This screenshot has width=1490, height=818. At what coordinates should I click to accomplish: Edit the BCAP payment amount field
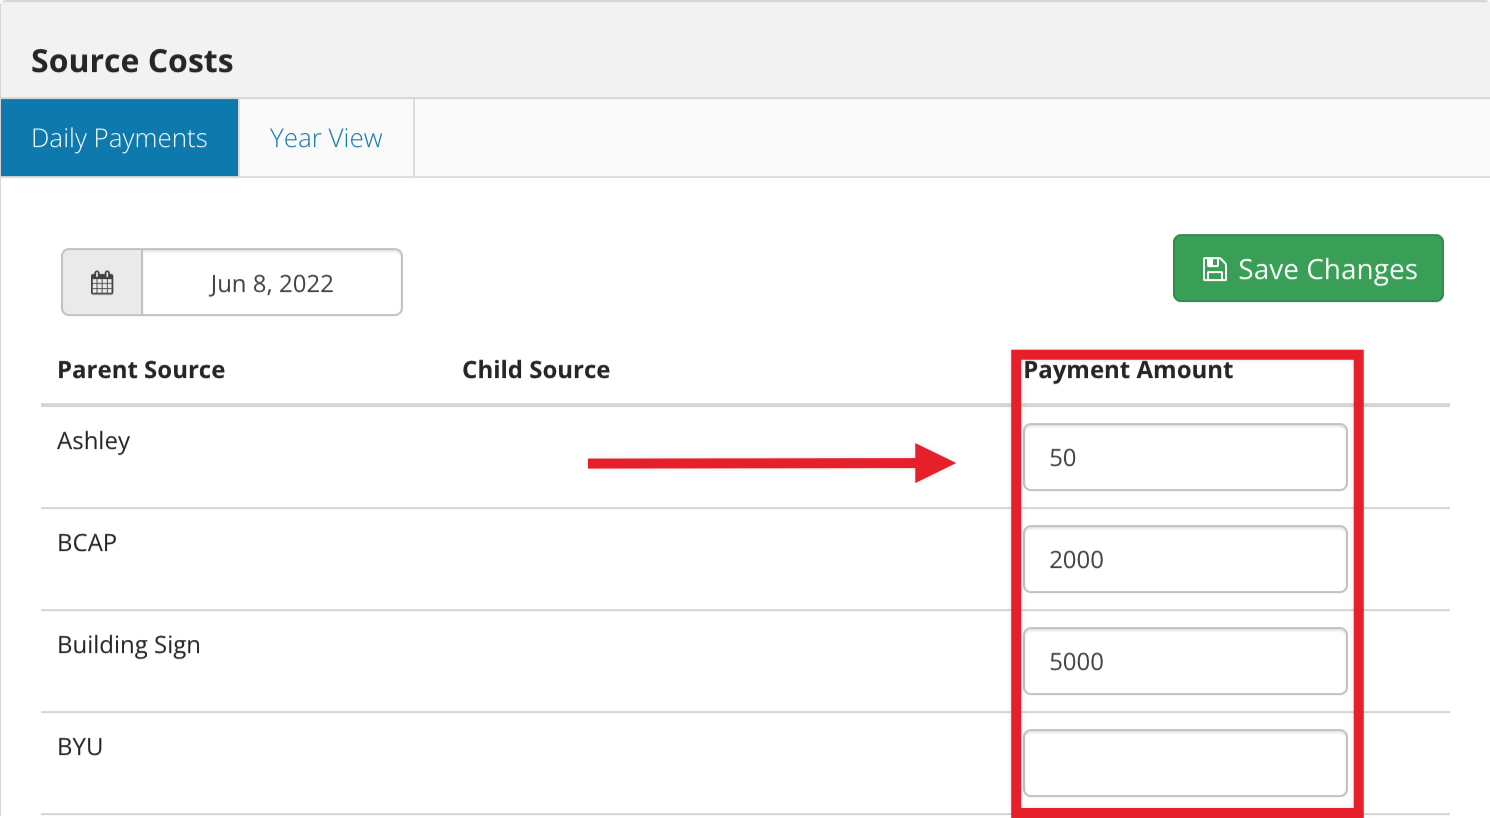[1185, 560]
